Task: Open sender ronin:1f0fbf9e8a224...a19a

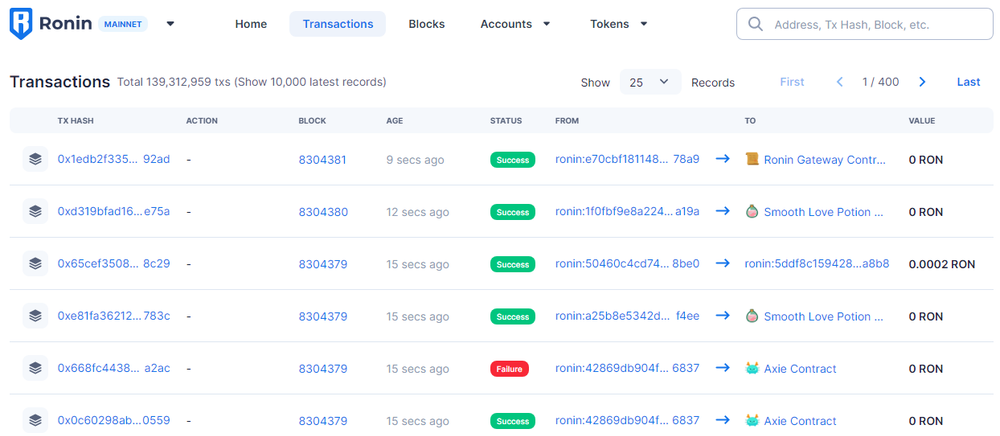Action: tap(628, 212)
